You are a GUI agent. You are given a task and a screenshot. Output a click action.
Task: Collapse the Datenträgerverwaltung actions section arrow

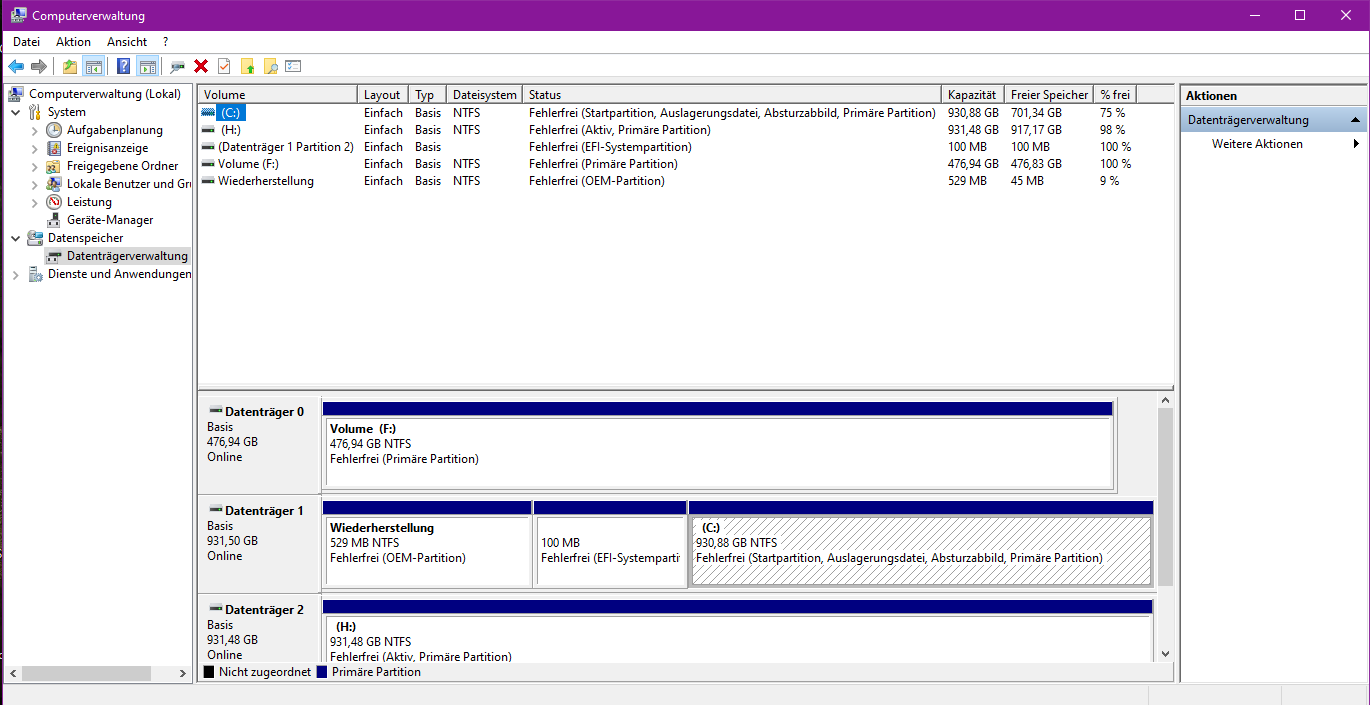(x=1355, y=120)
